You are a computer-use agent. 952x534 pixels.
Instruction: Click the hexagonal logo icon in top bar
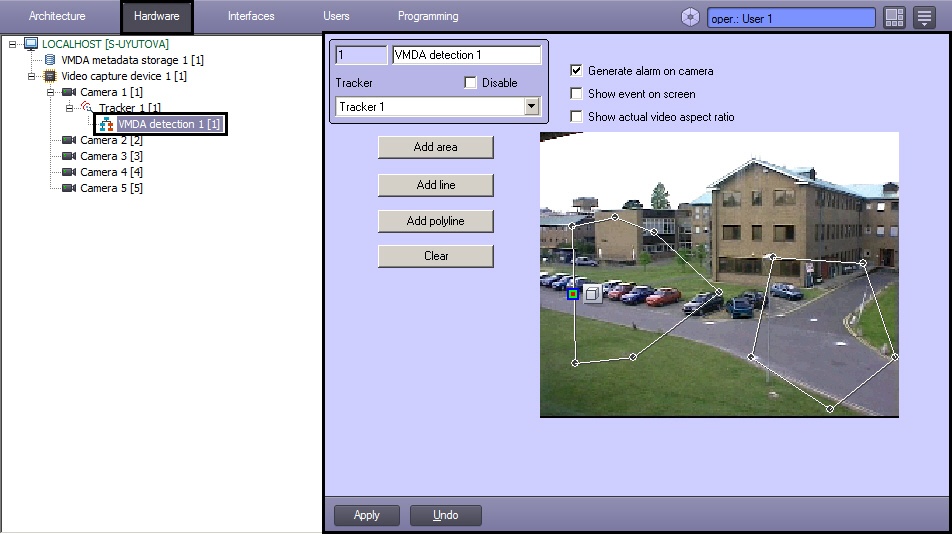point(690,18)
